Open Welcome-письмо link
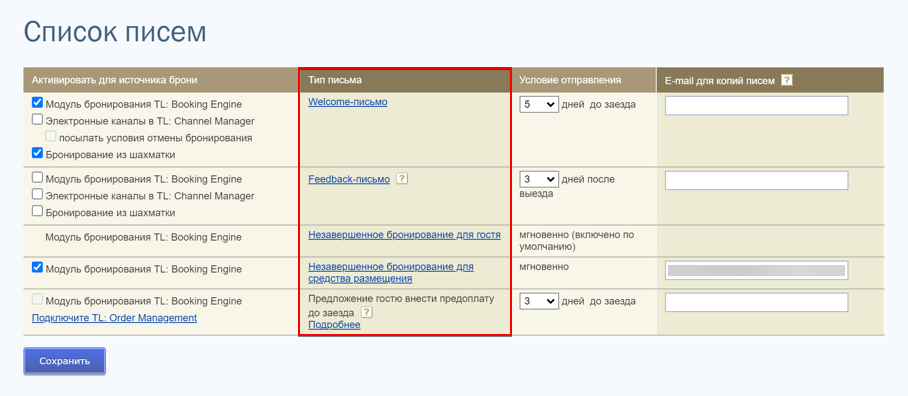 point(347,102)
